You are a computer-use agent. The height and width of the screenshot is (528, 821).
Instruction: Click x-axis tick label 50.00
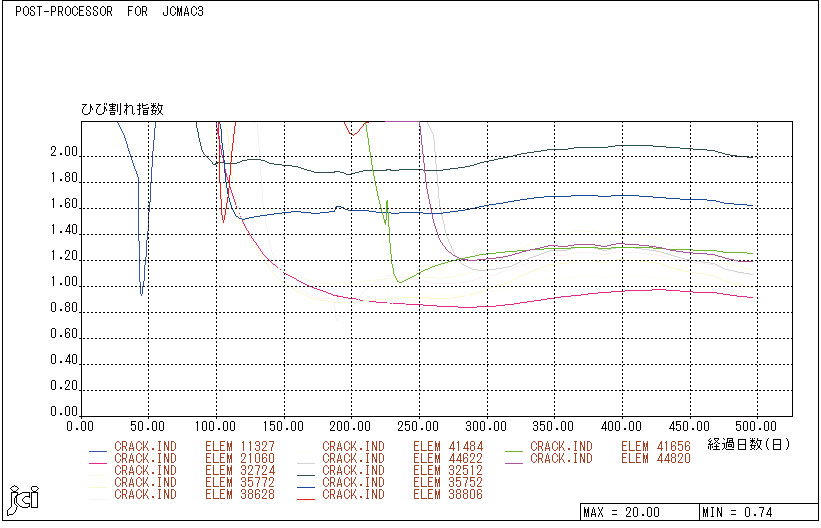[148, 427]
